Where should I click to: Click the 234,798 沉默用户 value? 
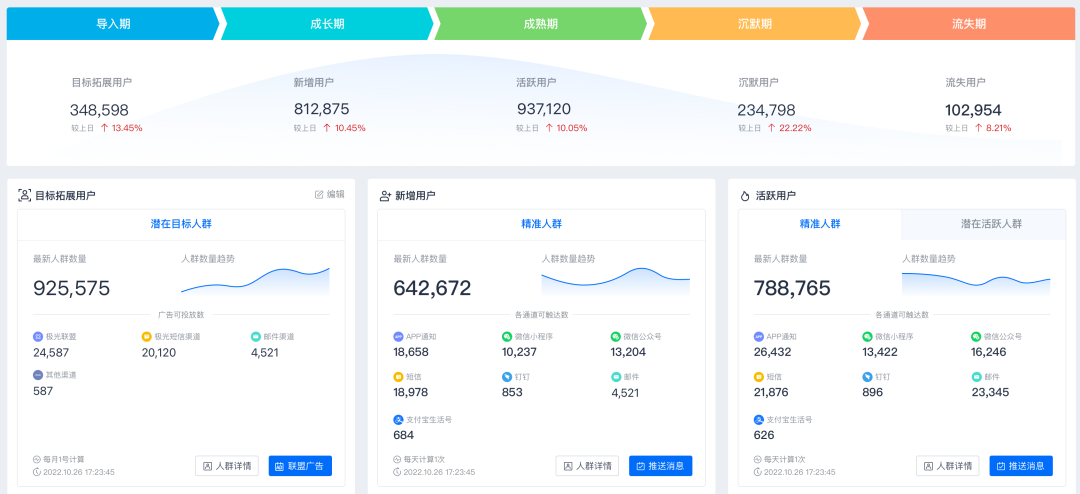pyautogui.click(x=767, y=110)
